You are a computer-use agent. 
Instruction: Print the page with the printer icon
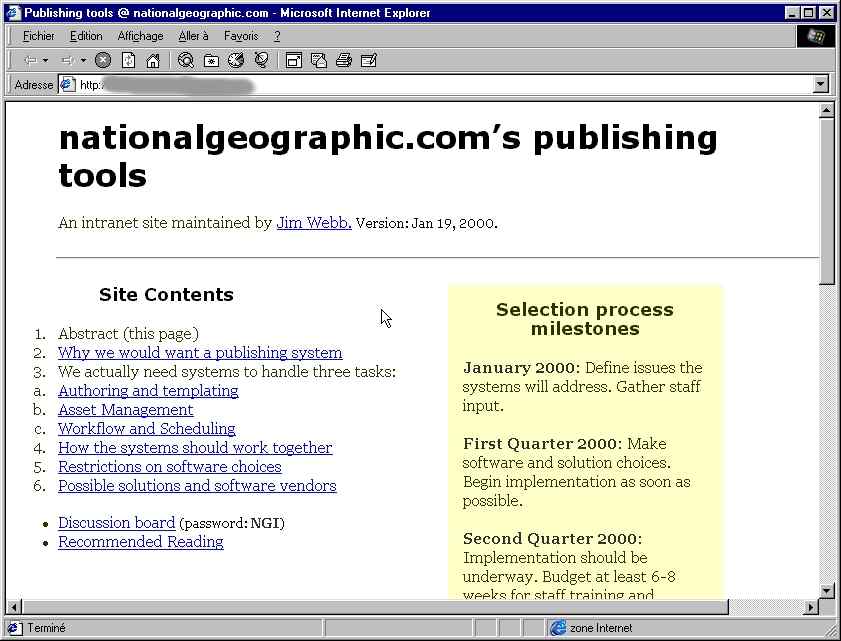pyautogui.click(x=344, y=60)
